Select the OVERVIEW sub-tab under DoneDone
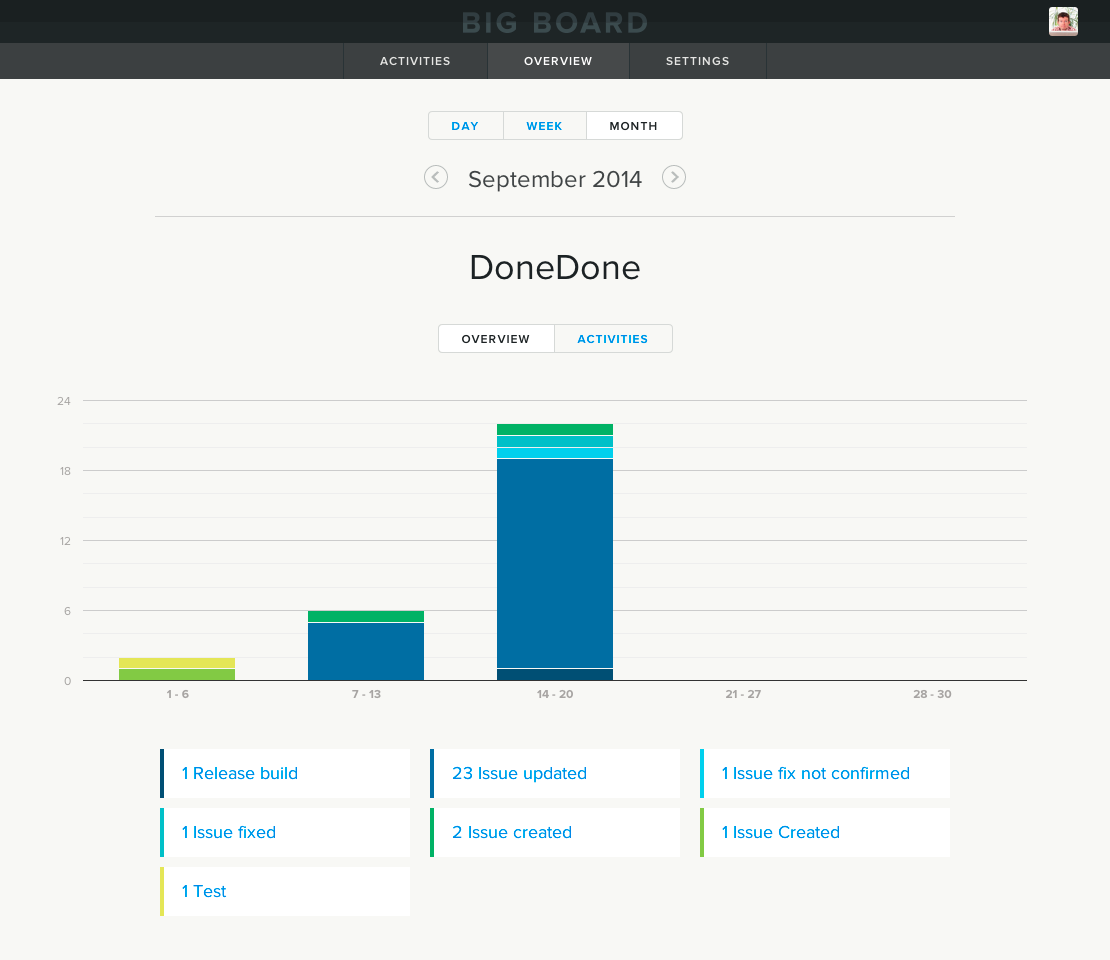Viewport: 1110px width, 960px height. point(496,338)
